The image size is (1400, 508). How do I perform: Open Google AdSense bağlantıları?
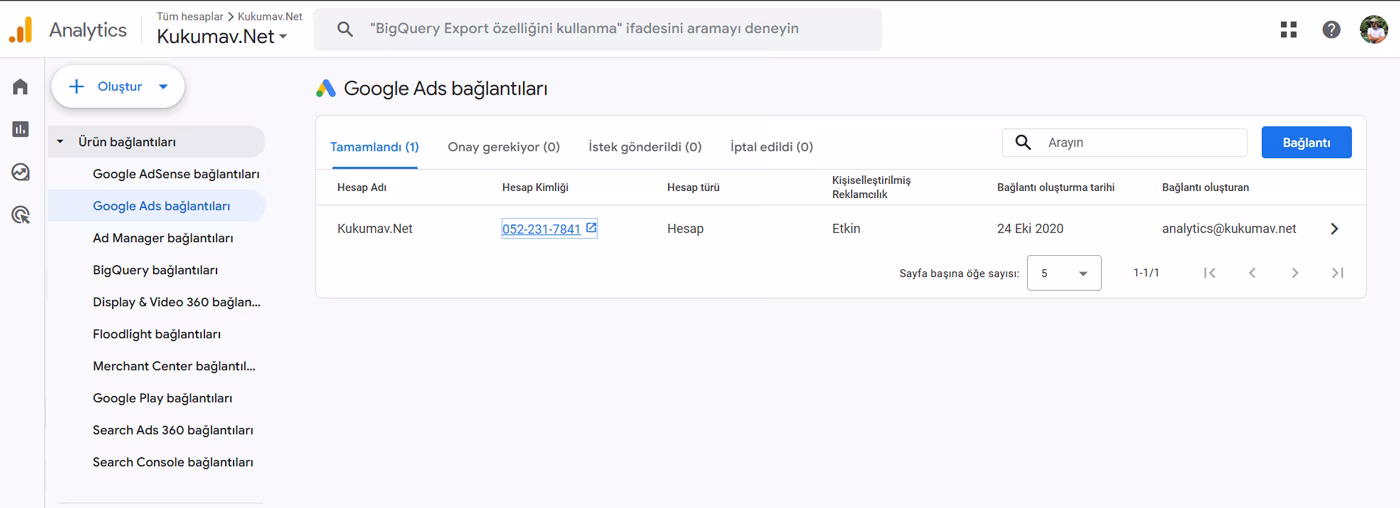[176, 174]
